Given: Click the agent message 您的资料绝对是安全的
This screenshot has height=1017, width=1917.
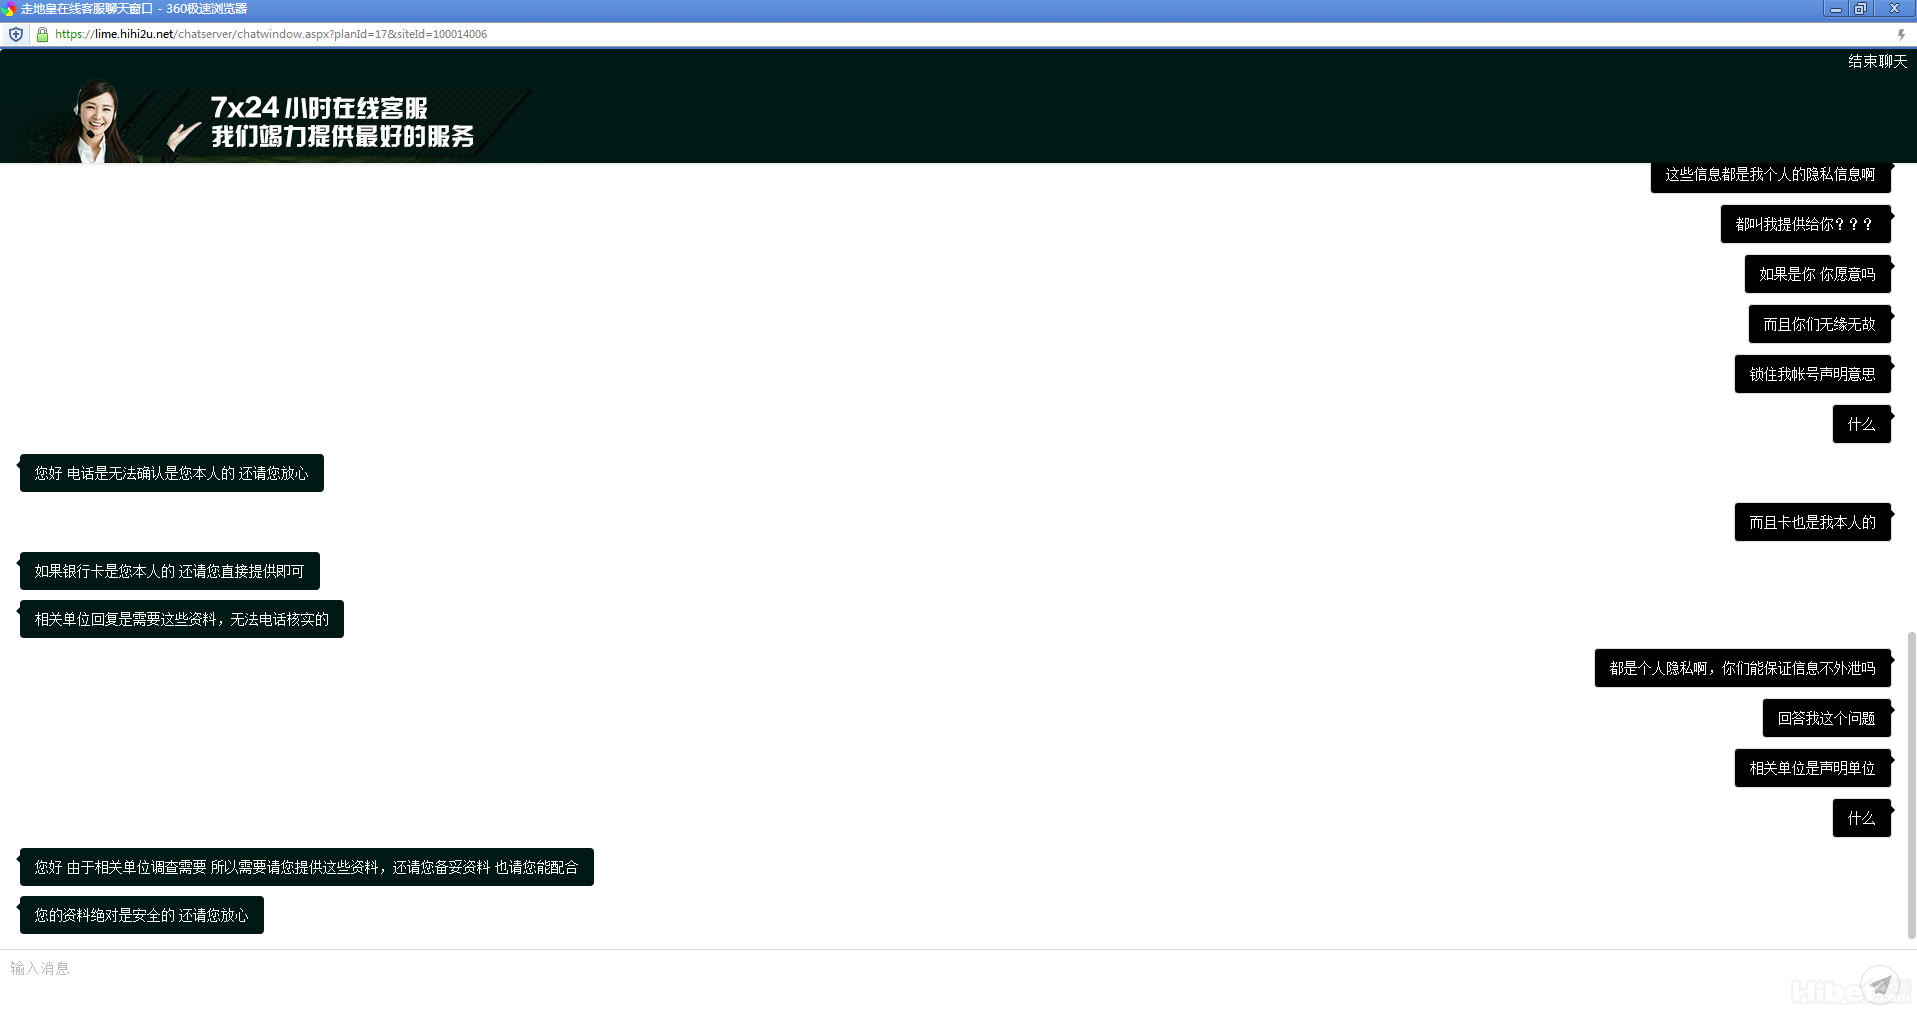Looking at the screenshot, I should [x=142, y=915].
